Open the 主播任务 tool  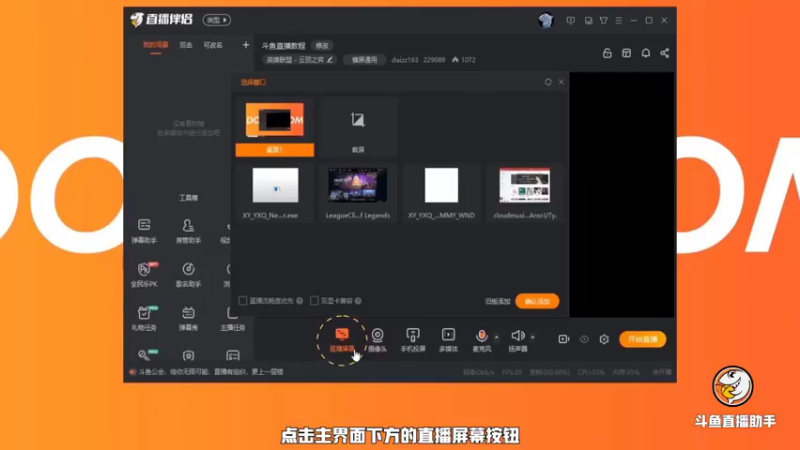point(233,318)
